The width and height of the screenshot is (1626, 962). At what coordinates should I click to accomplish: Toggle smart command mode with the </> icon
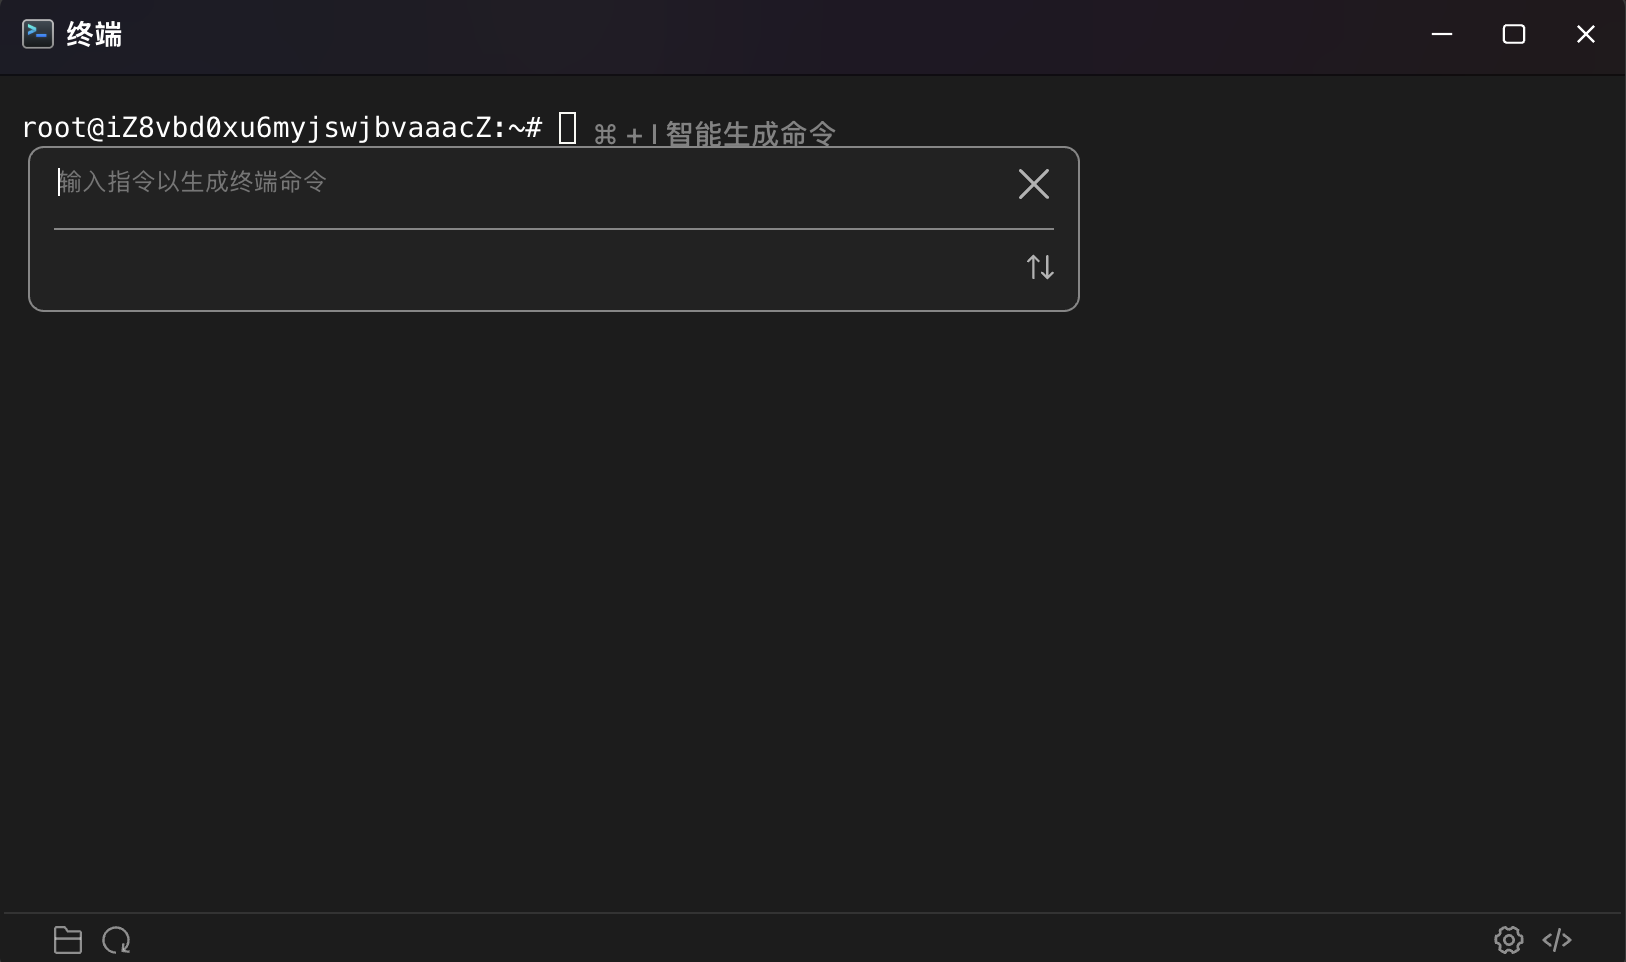coord(1558,940)
